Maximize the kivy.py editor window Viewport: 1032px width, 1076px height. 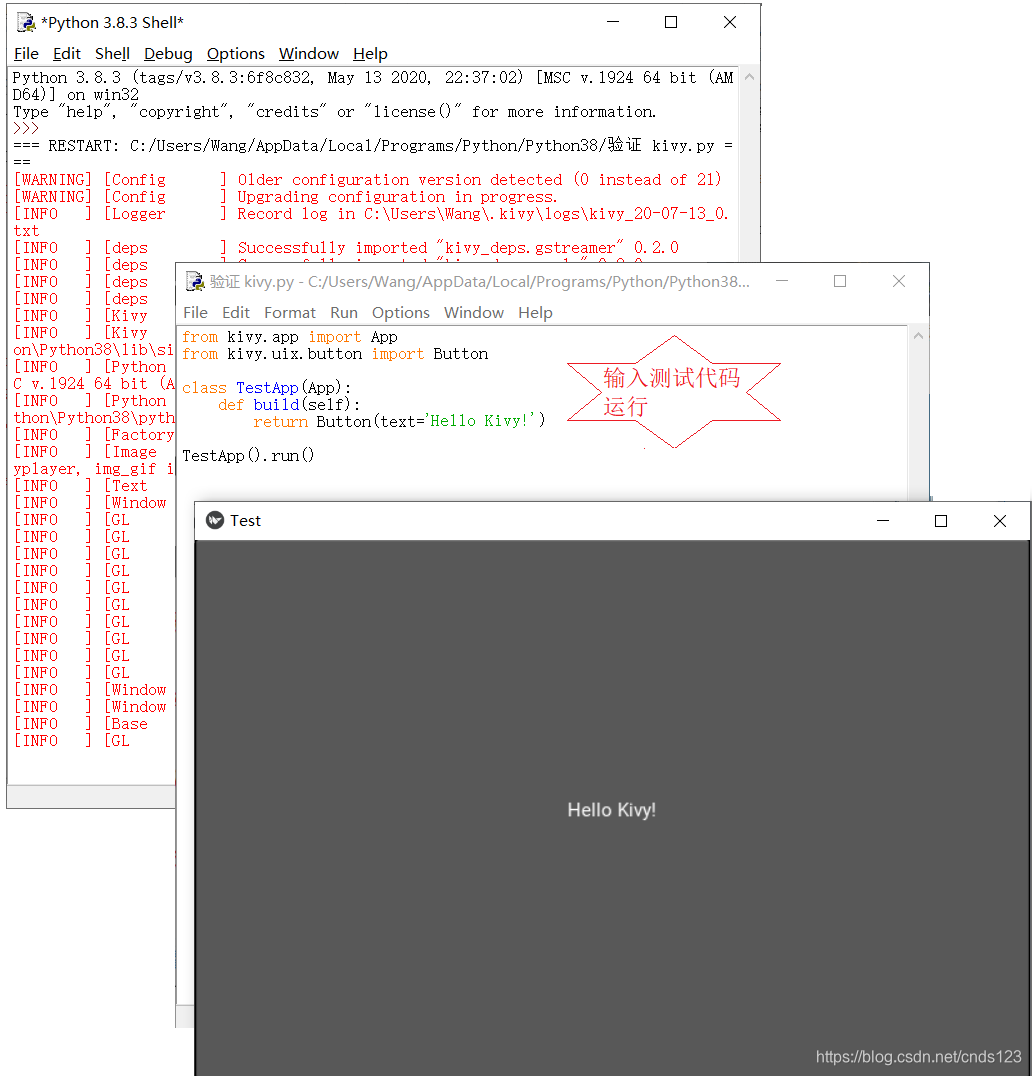coord(840,281)
